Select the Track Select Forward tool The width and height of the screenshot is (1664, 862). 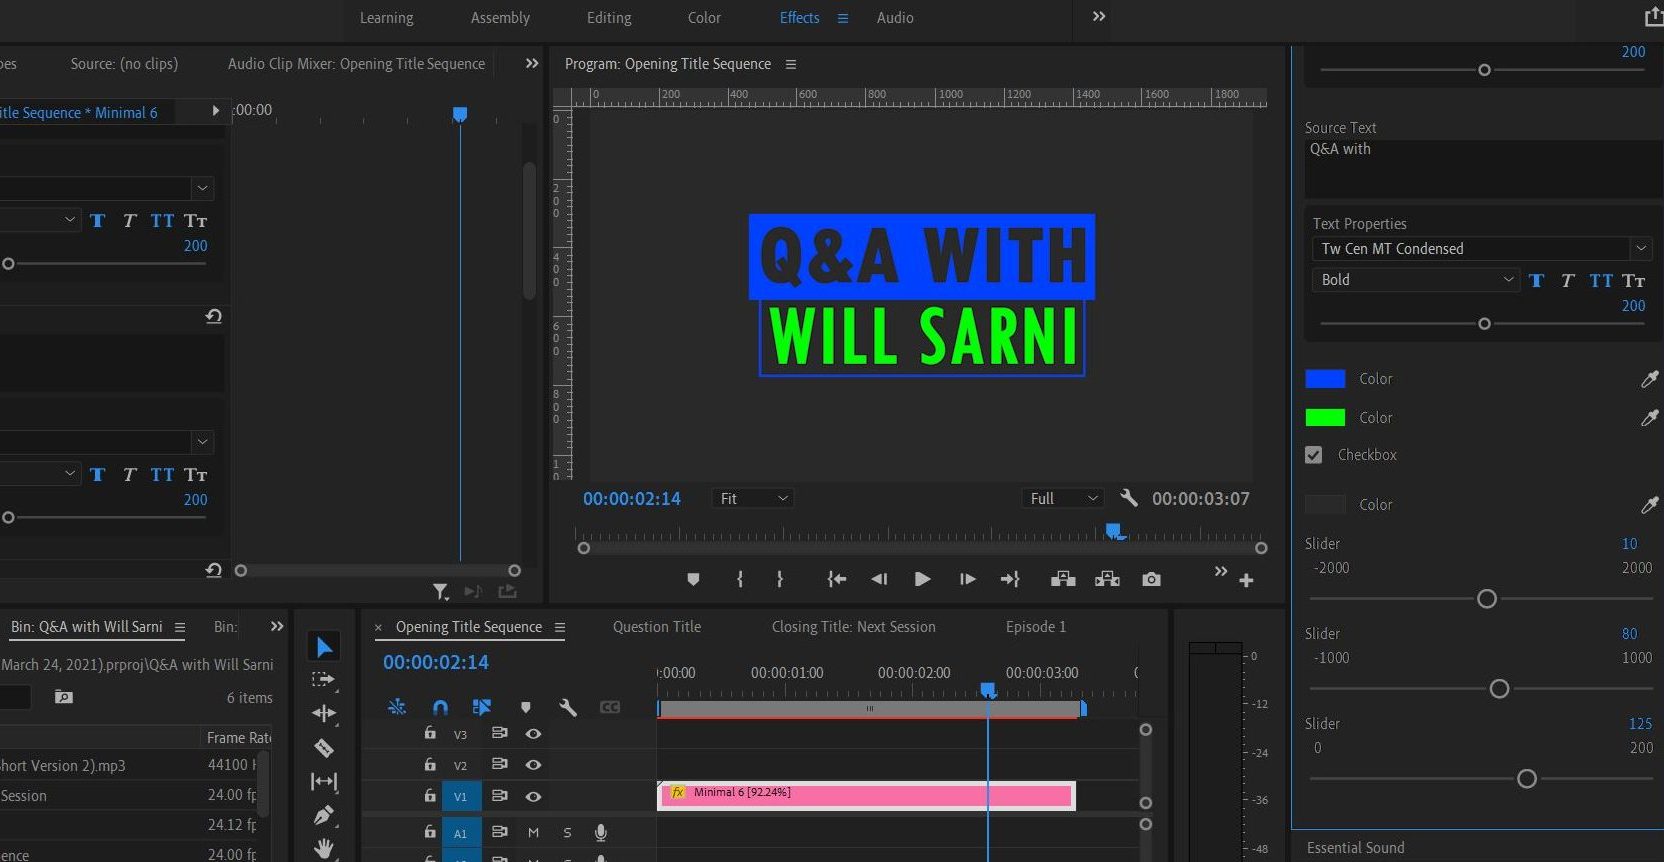click(323, 680)
